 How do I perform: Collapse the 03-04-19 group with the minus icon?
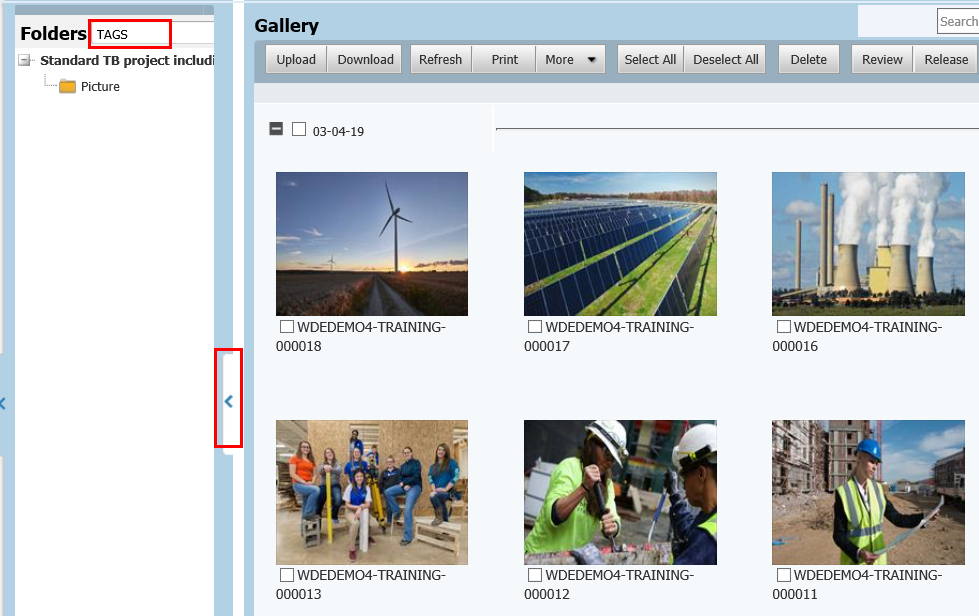274,128
